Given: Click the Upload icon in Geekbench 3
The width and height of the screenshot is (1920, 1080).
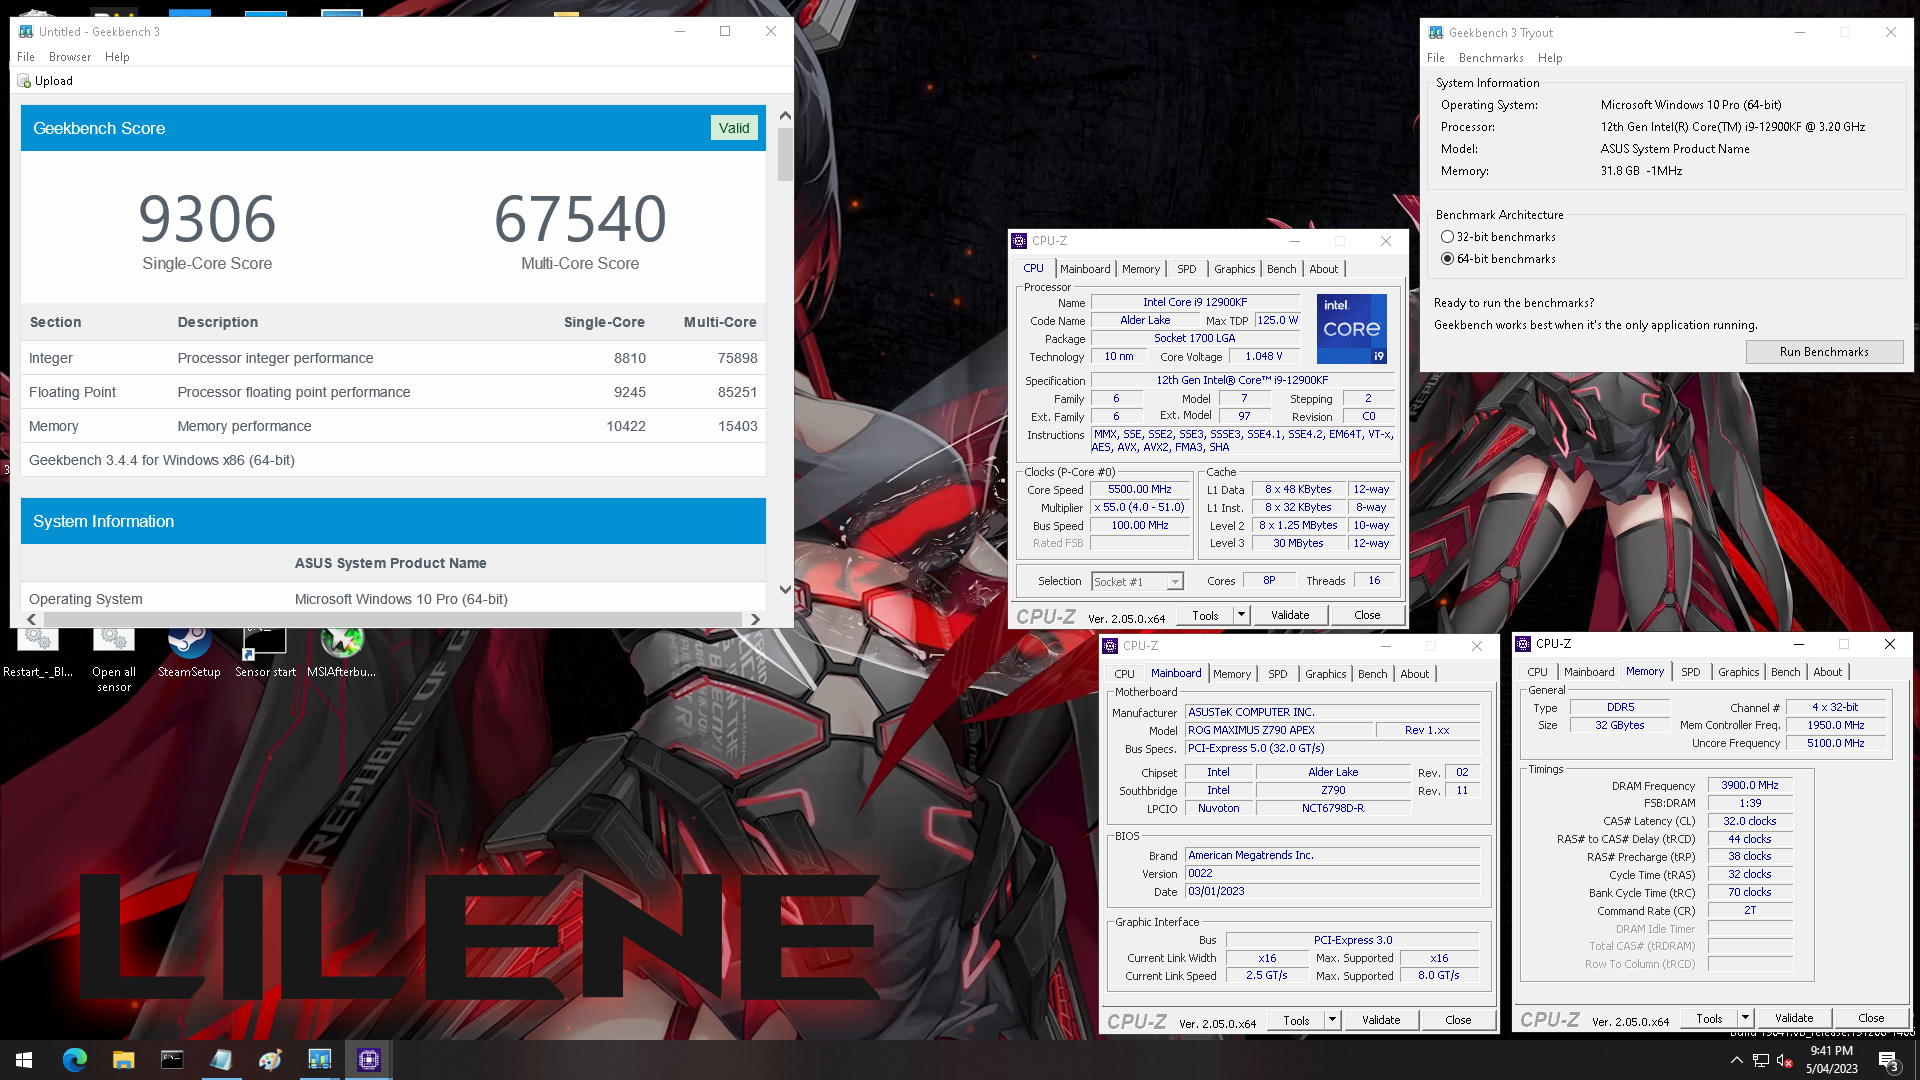Looking at the screenshot, I should pyautogui.click(x=24, y=81).
